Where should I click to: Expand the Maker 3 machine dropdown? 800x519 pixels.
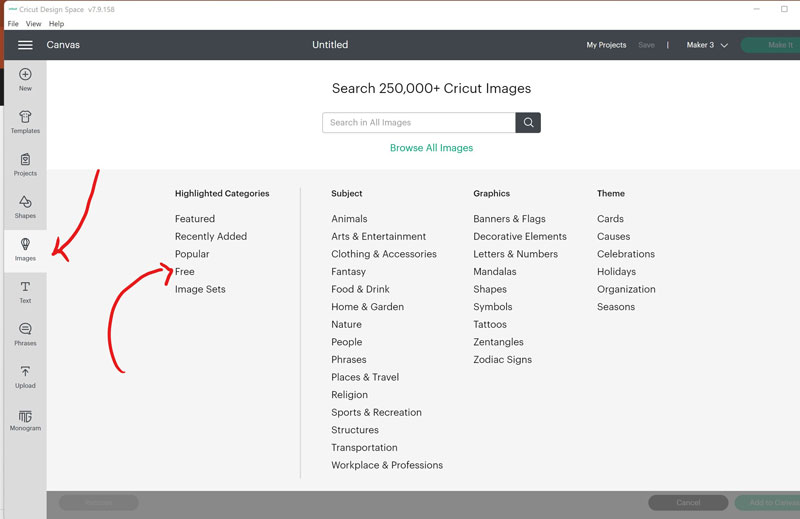(707, 45)
